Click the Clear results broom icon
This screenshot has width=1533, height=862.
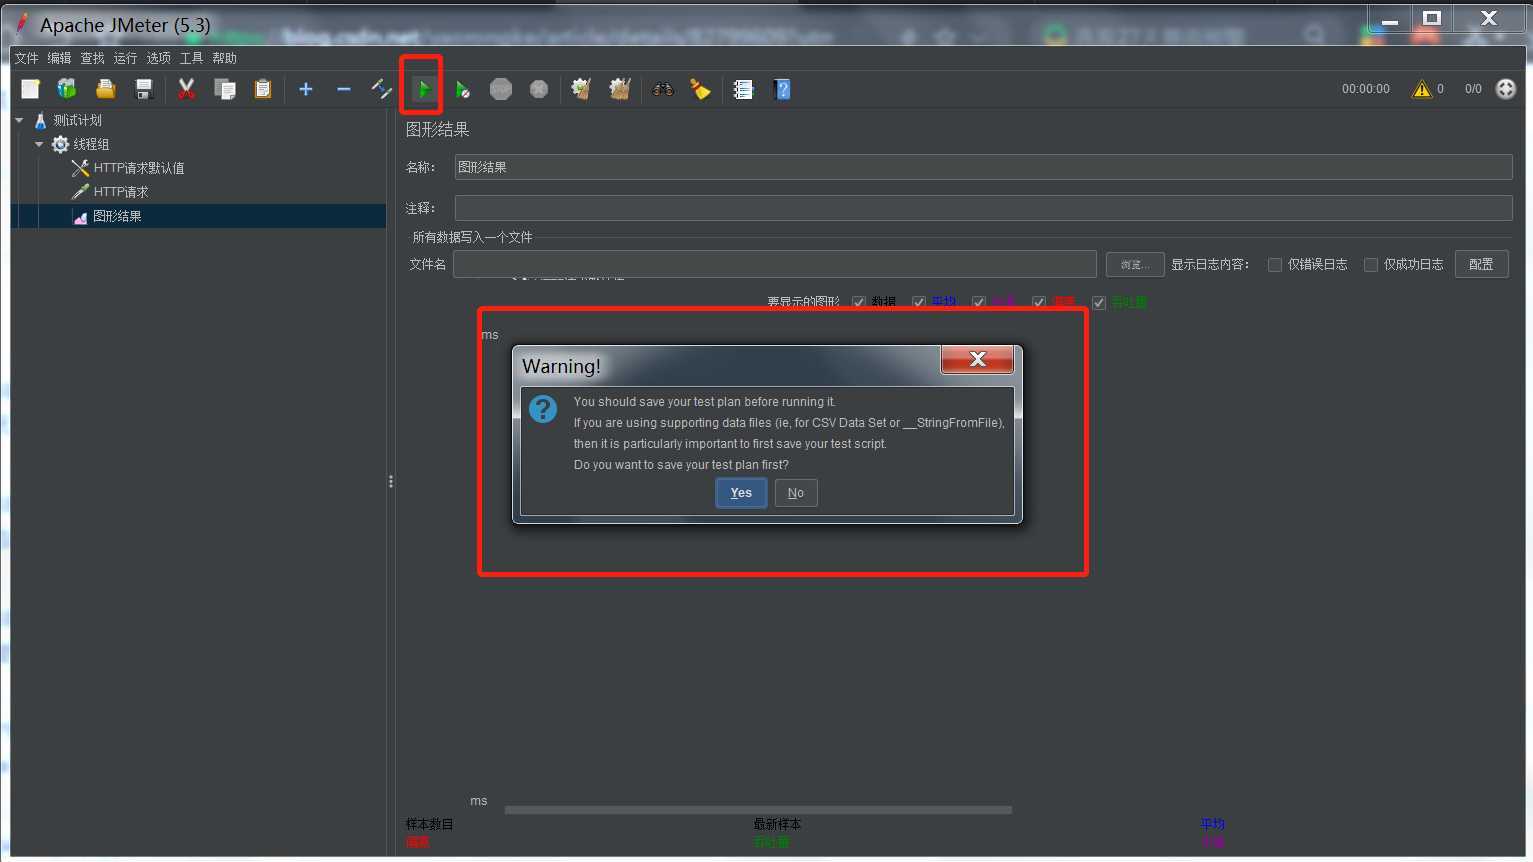click(581, 89)
